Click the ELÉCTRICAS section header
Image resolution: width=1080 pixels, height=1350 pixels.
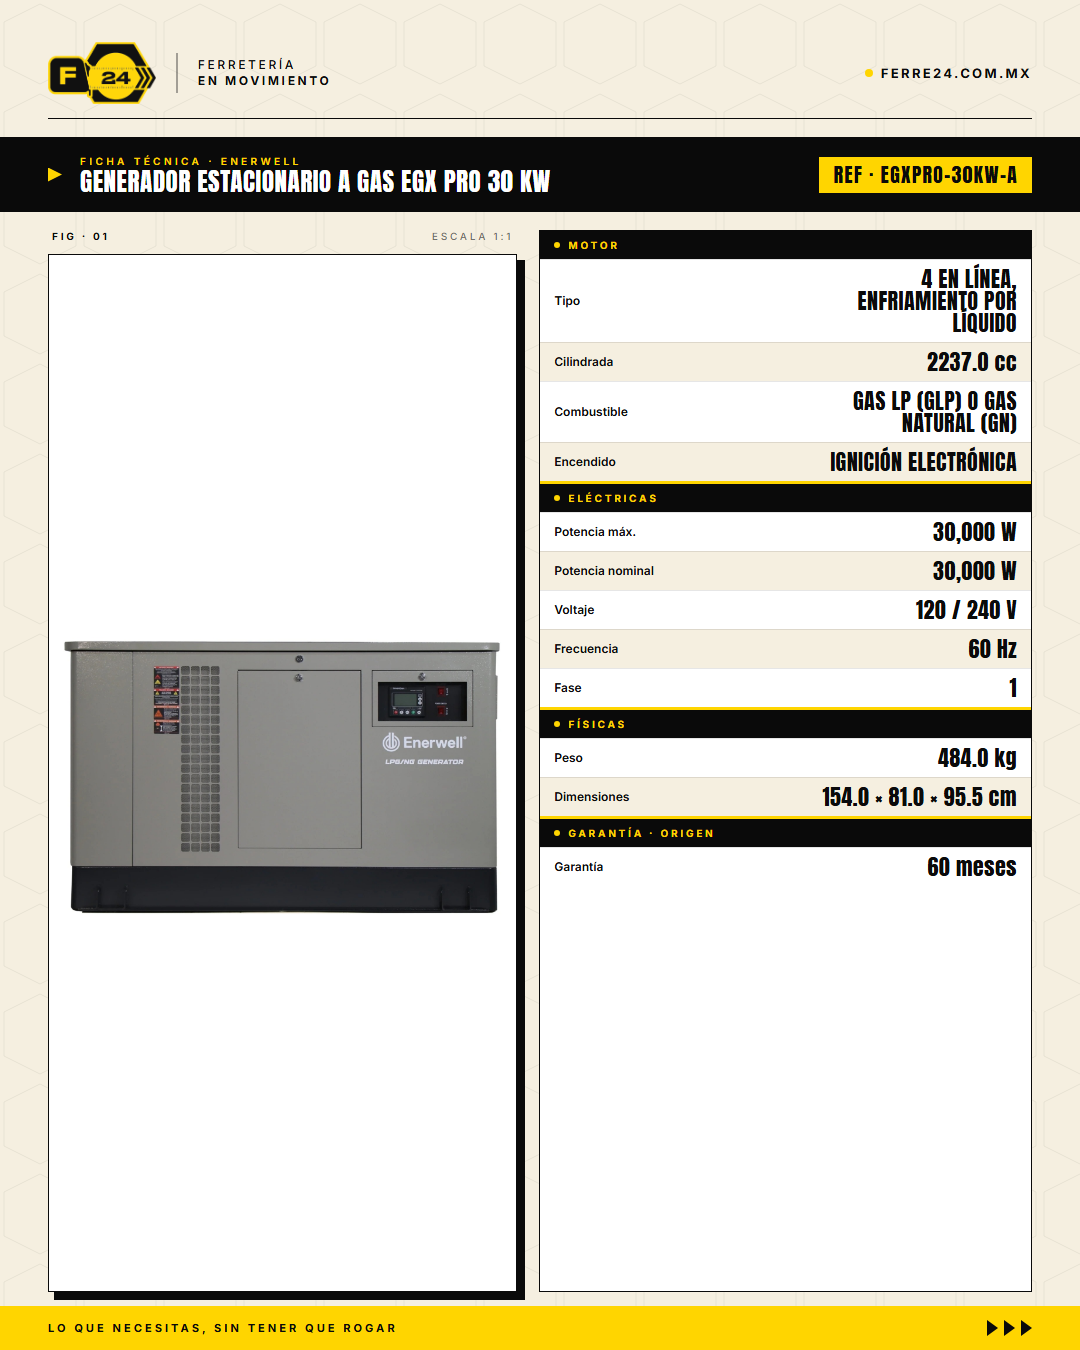point(785,498)
